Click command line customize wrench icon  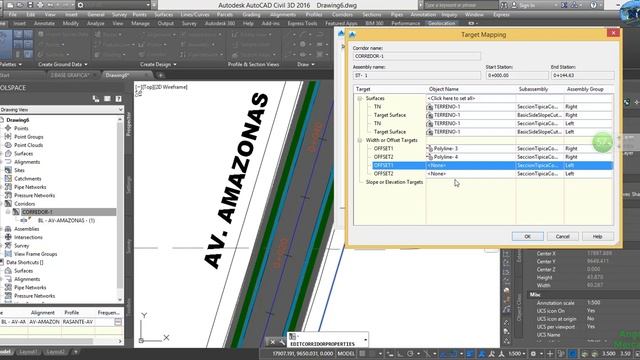pyautogui.click(x=282, y=342)
